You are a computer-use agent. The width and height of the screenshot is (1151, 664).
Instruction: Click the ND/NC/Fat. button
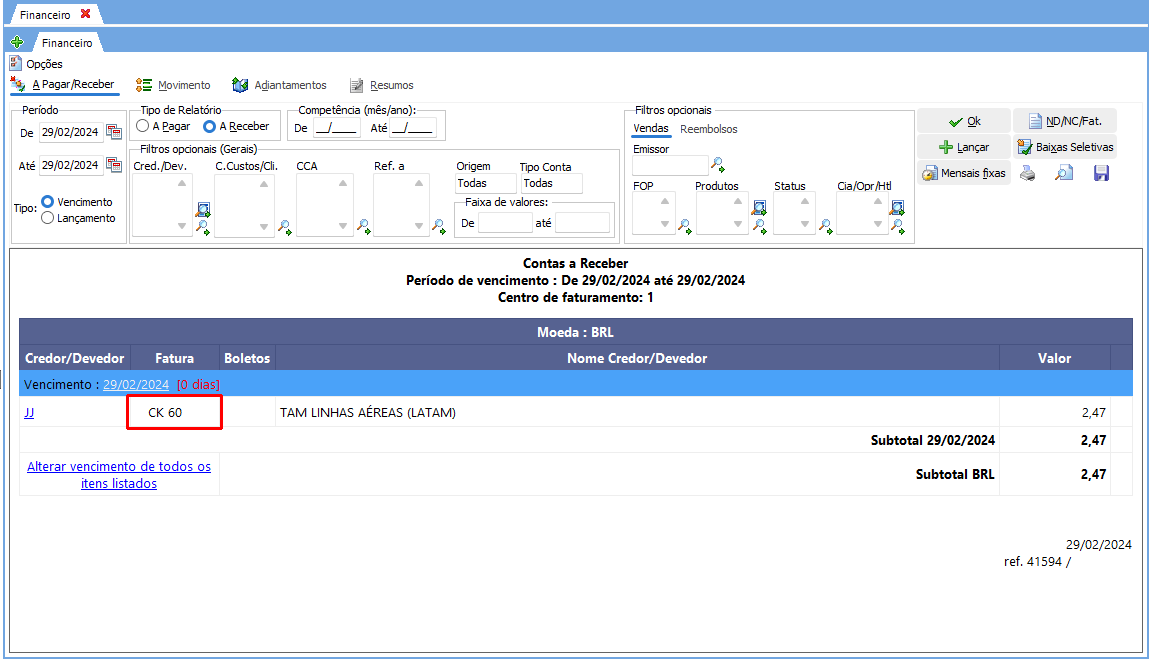(x=1065, y=121)
